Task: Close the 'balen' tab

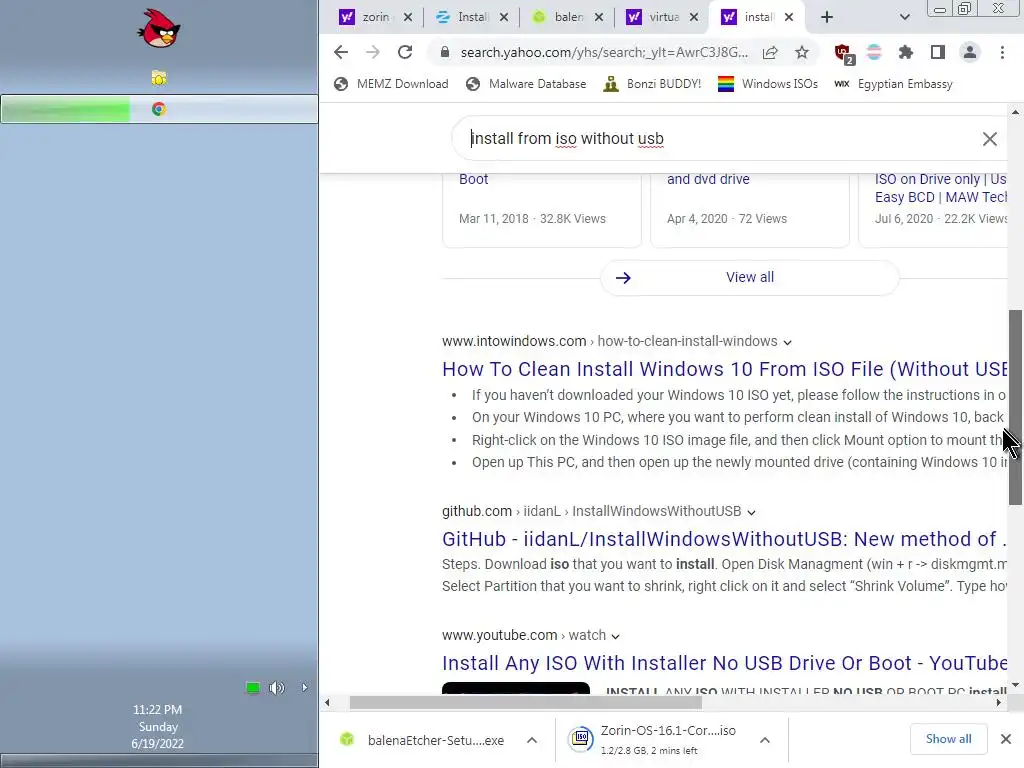Action: coord(599,17)
